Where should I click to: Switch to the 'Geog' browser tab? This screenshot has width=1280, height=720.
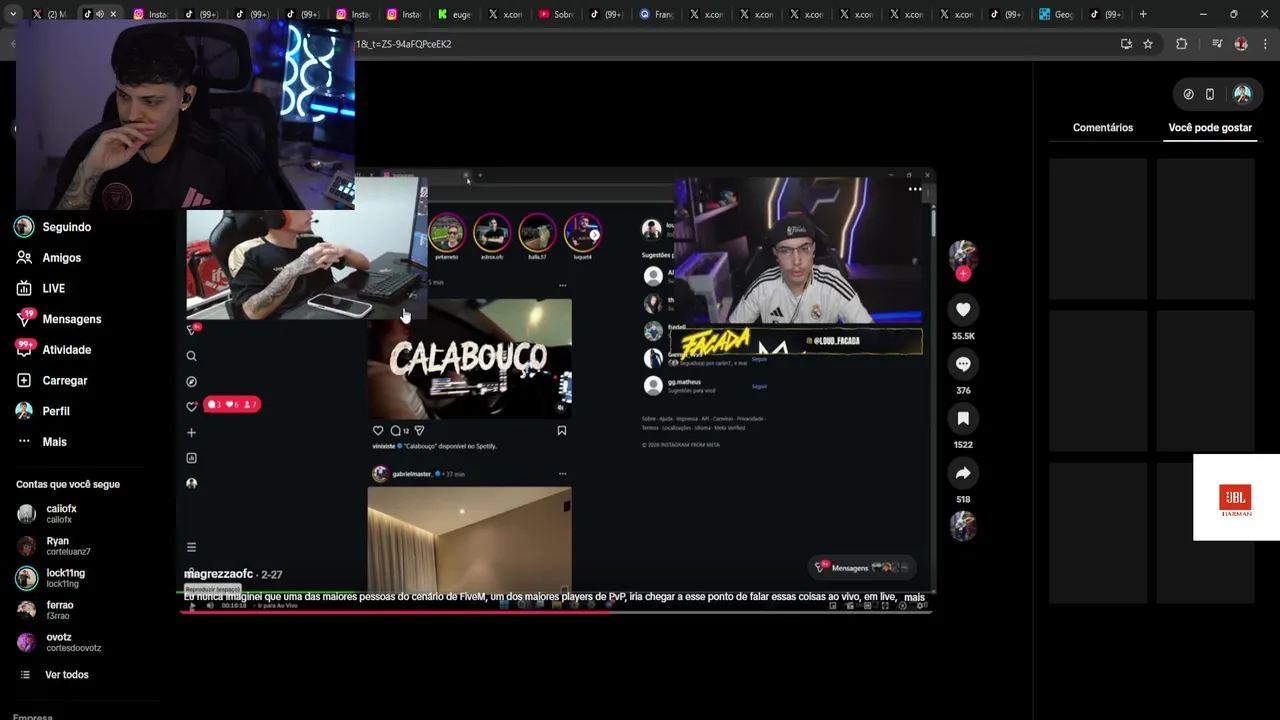1057,14
